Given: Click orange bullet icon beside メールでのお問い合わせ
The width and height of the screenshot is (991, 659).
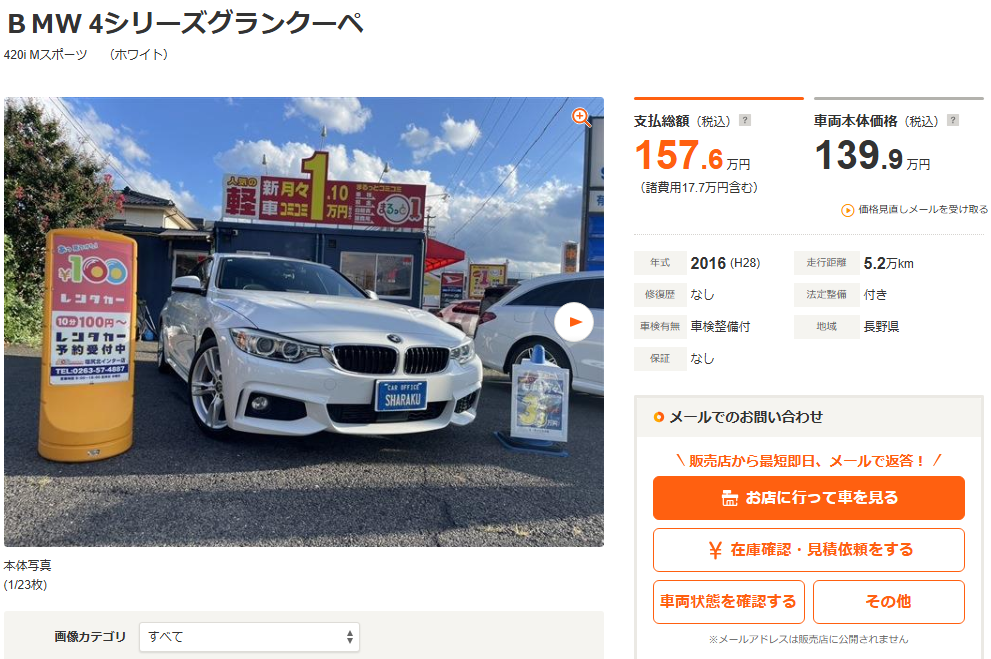Looking at the screenshot, I should (x=659, y=417).
